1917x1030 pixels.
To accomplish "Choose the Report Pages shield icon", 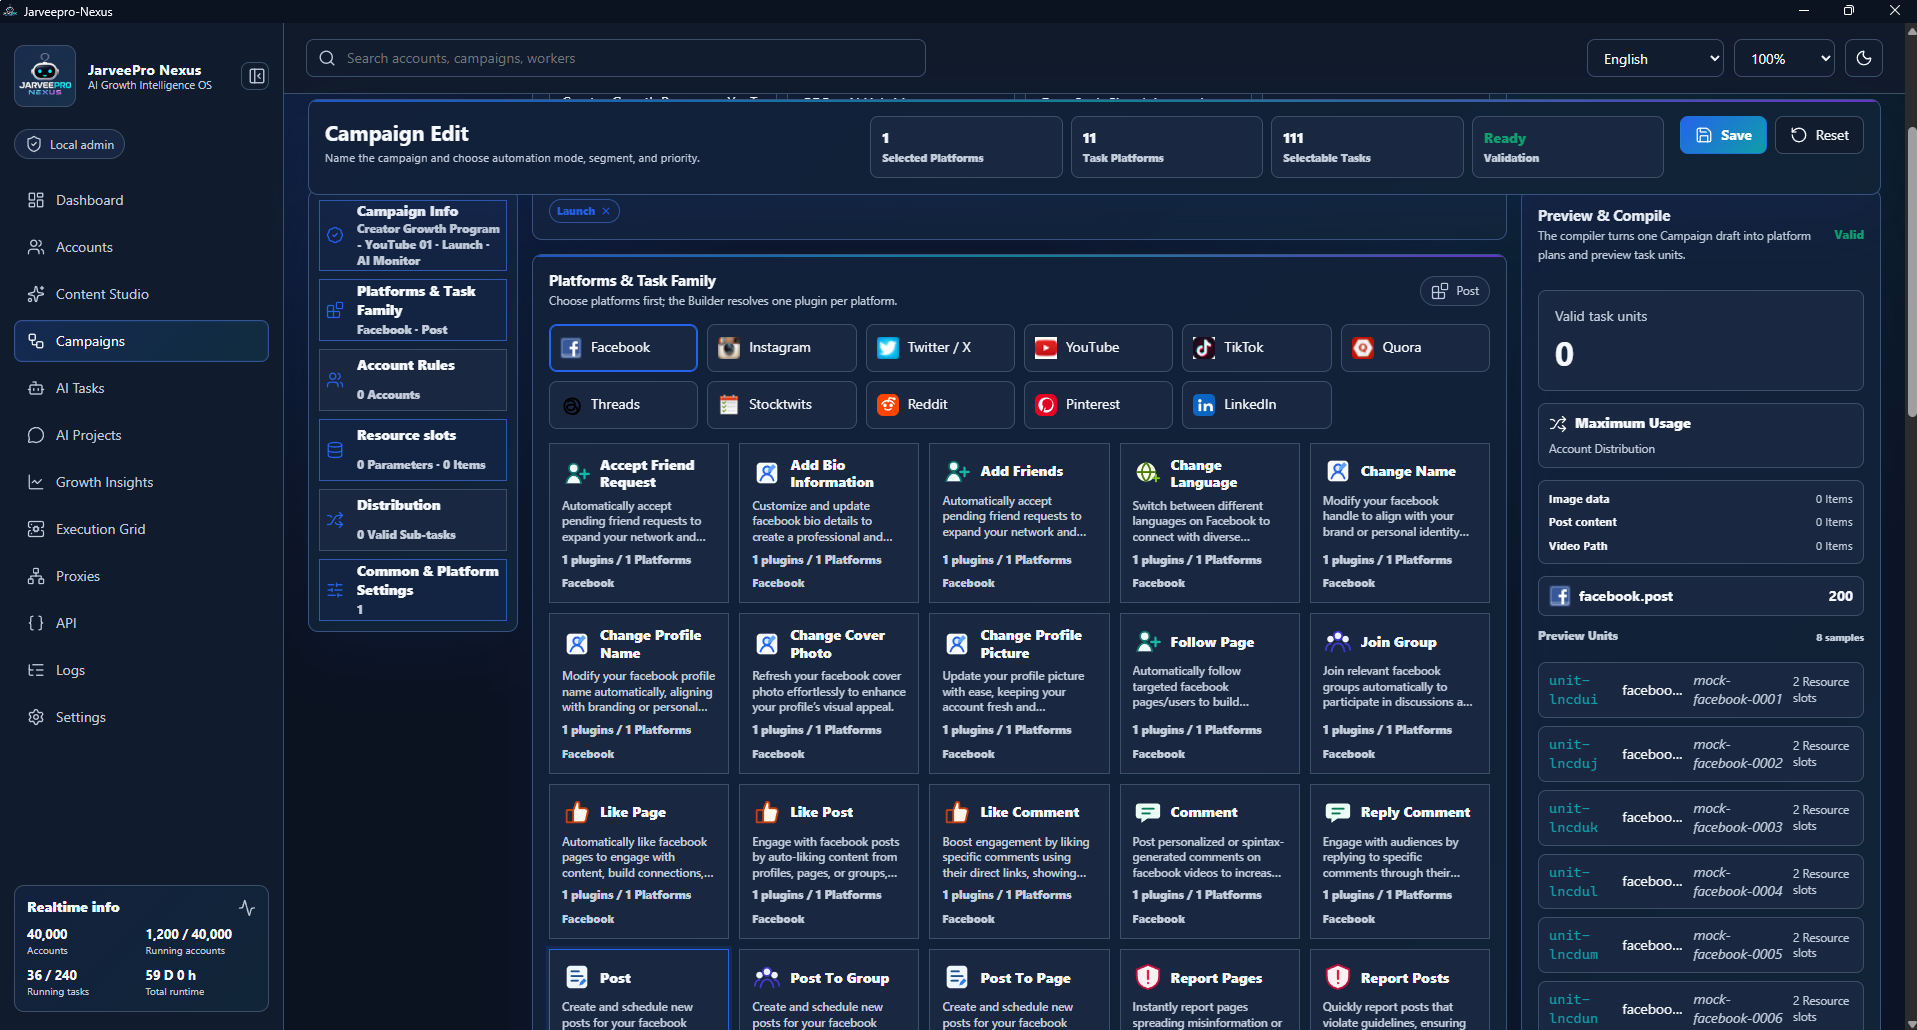I will pos(1147,978).
